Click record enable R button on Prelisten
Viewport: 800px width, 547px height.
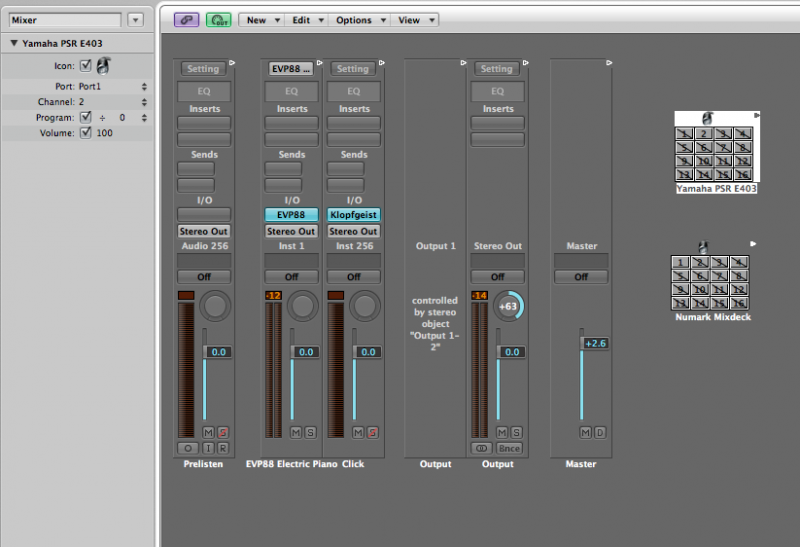coord(223,448)
